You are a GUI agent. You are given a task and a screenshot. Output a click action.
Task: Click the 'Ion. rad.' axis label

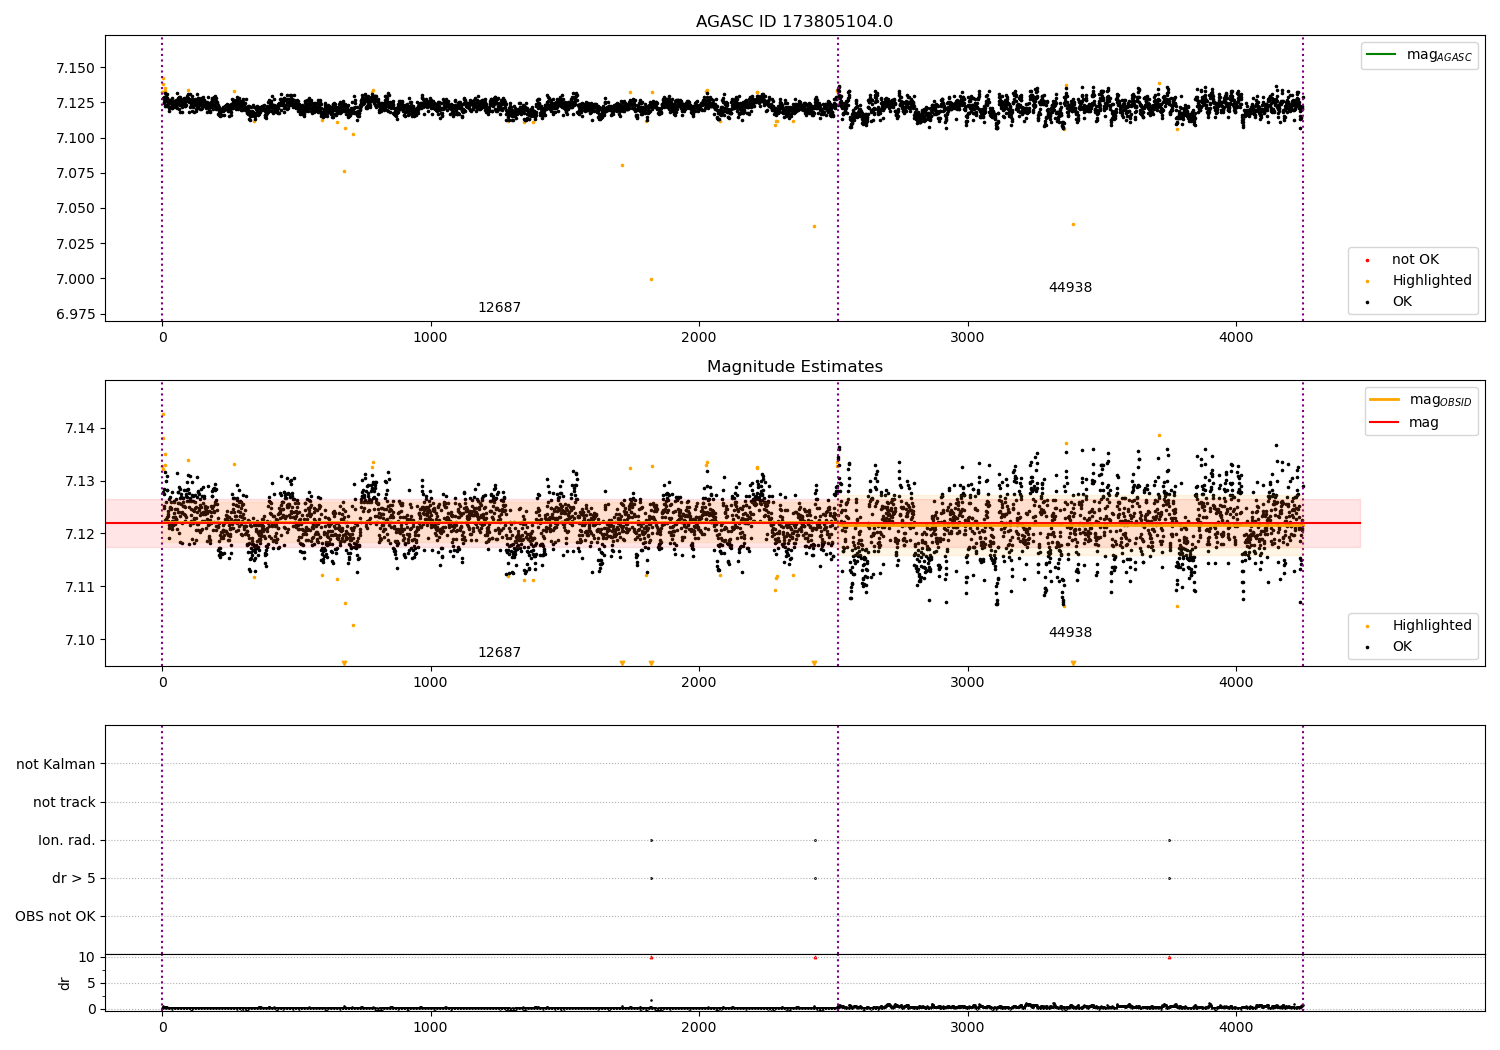[67, 840]
